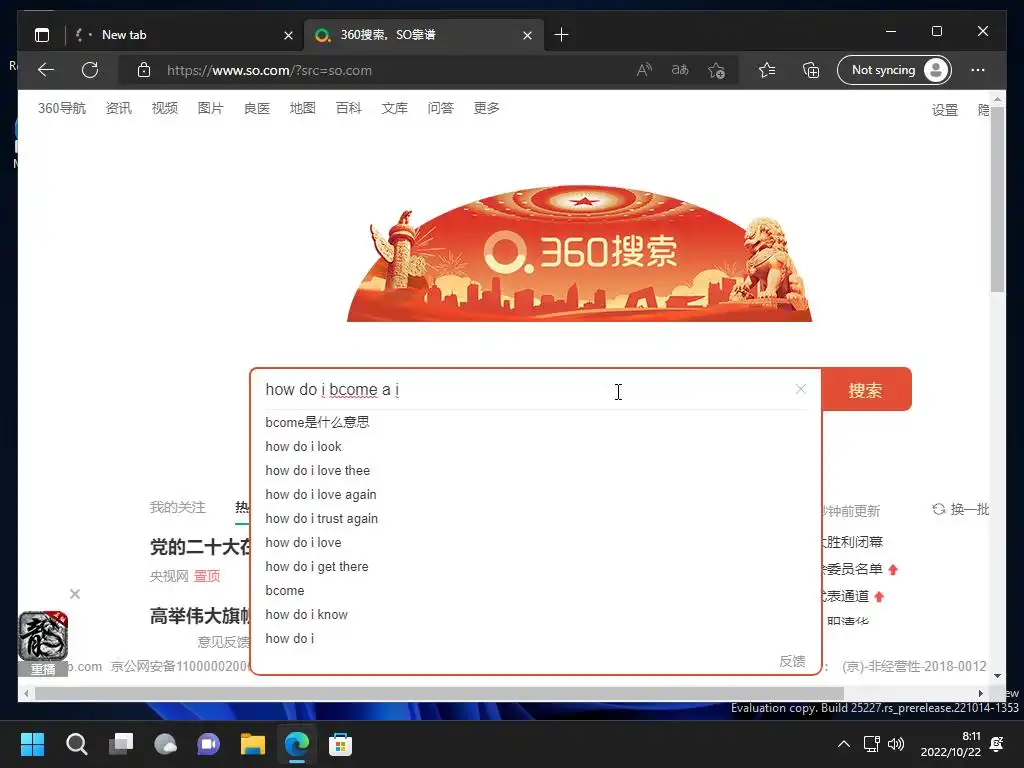Open the Favorites list icon
The image size is (1024, 768).
767,70
